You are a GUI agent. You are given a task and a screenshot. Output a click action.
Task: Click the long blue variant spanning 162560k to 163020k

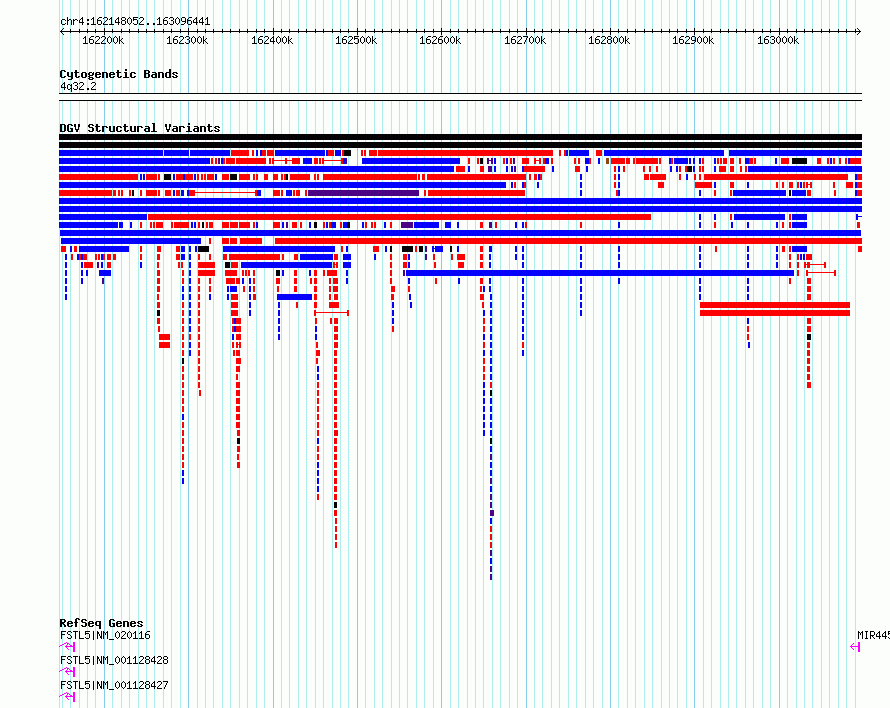tap(600, 273)
